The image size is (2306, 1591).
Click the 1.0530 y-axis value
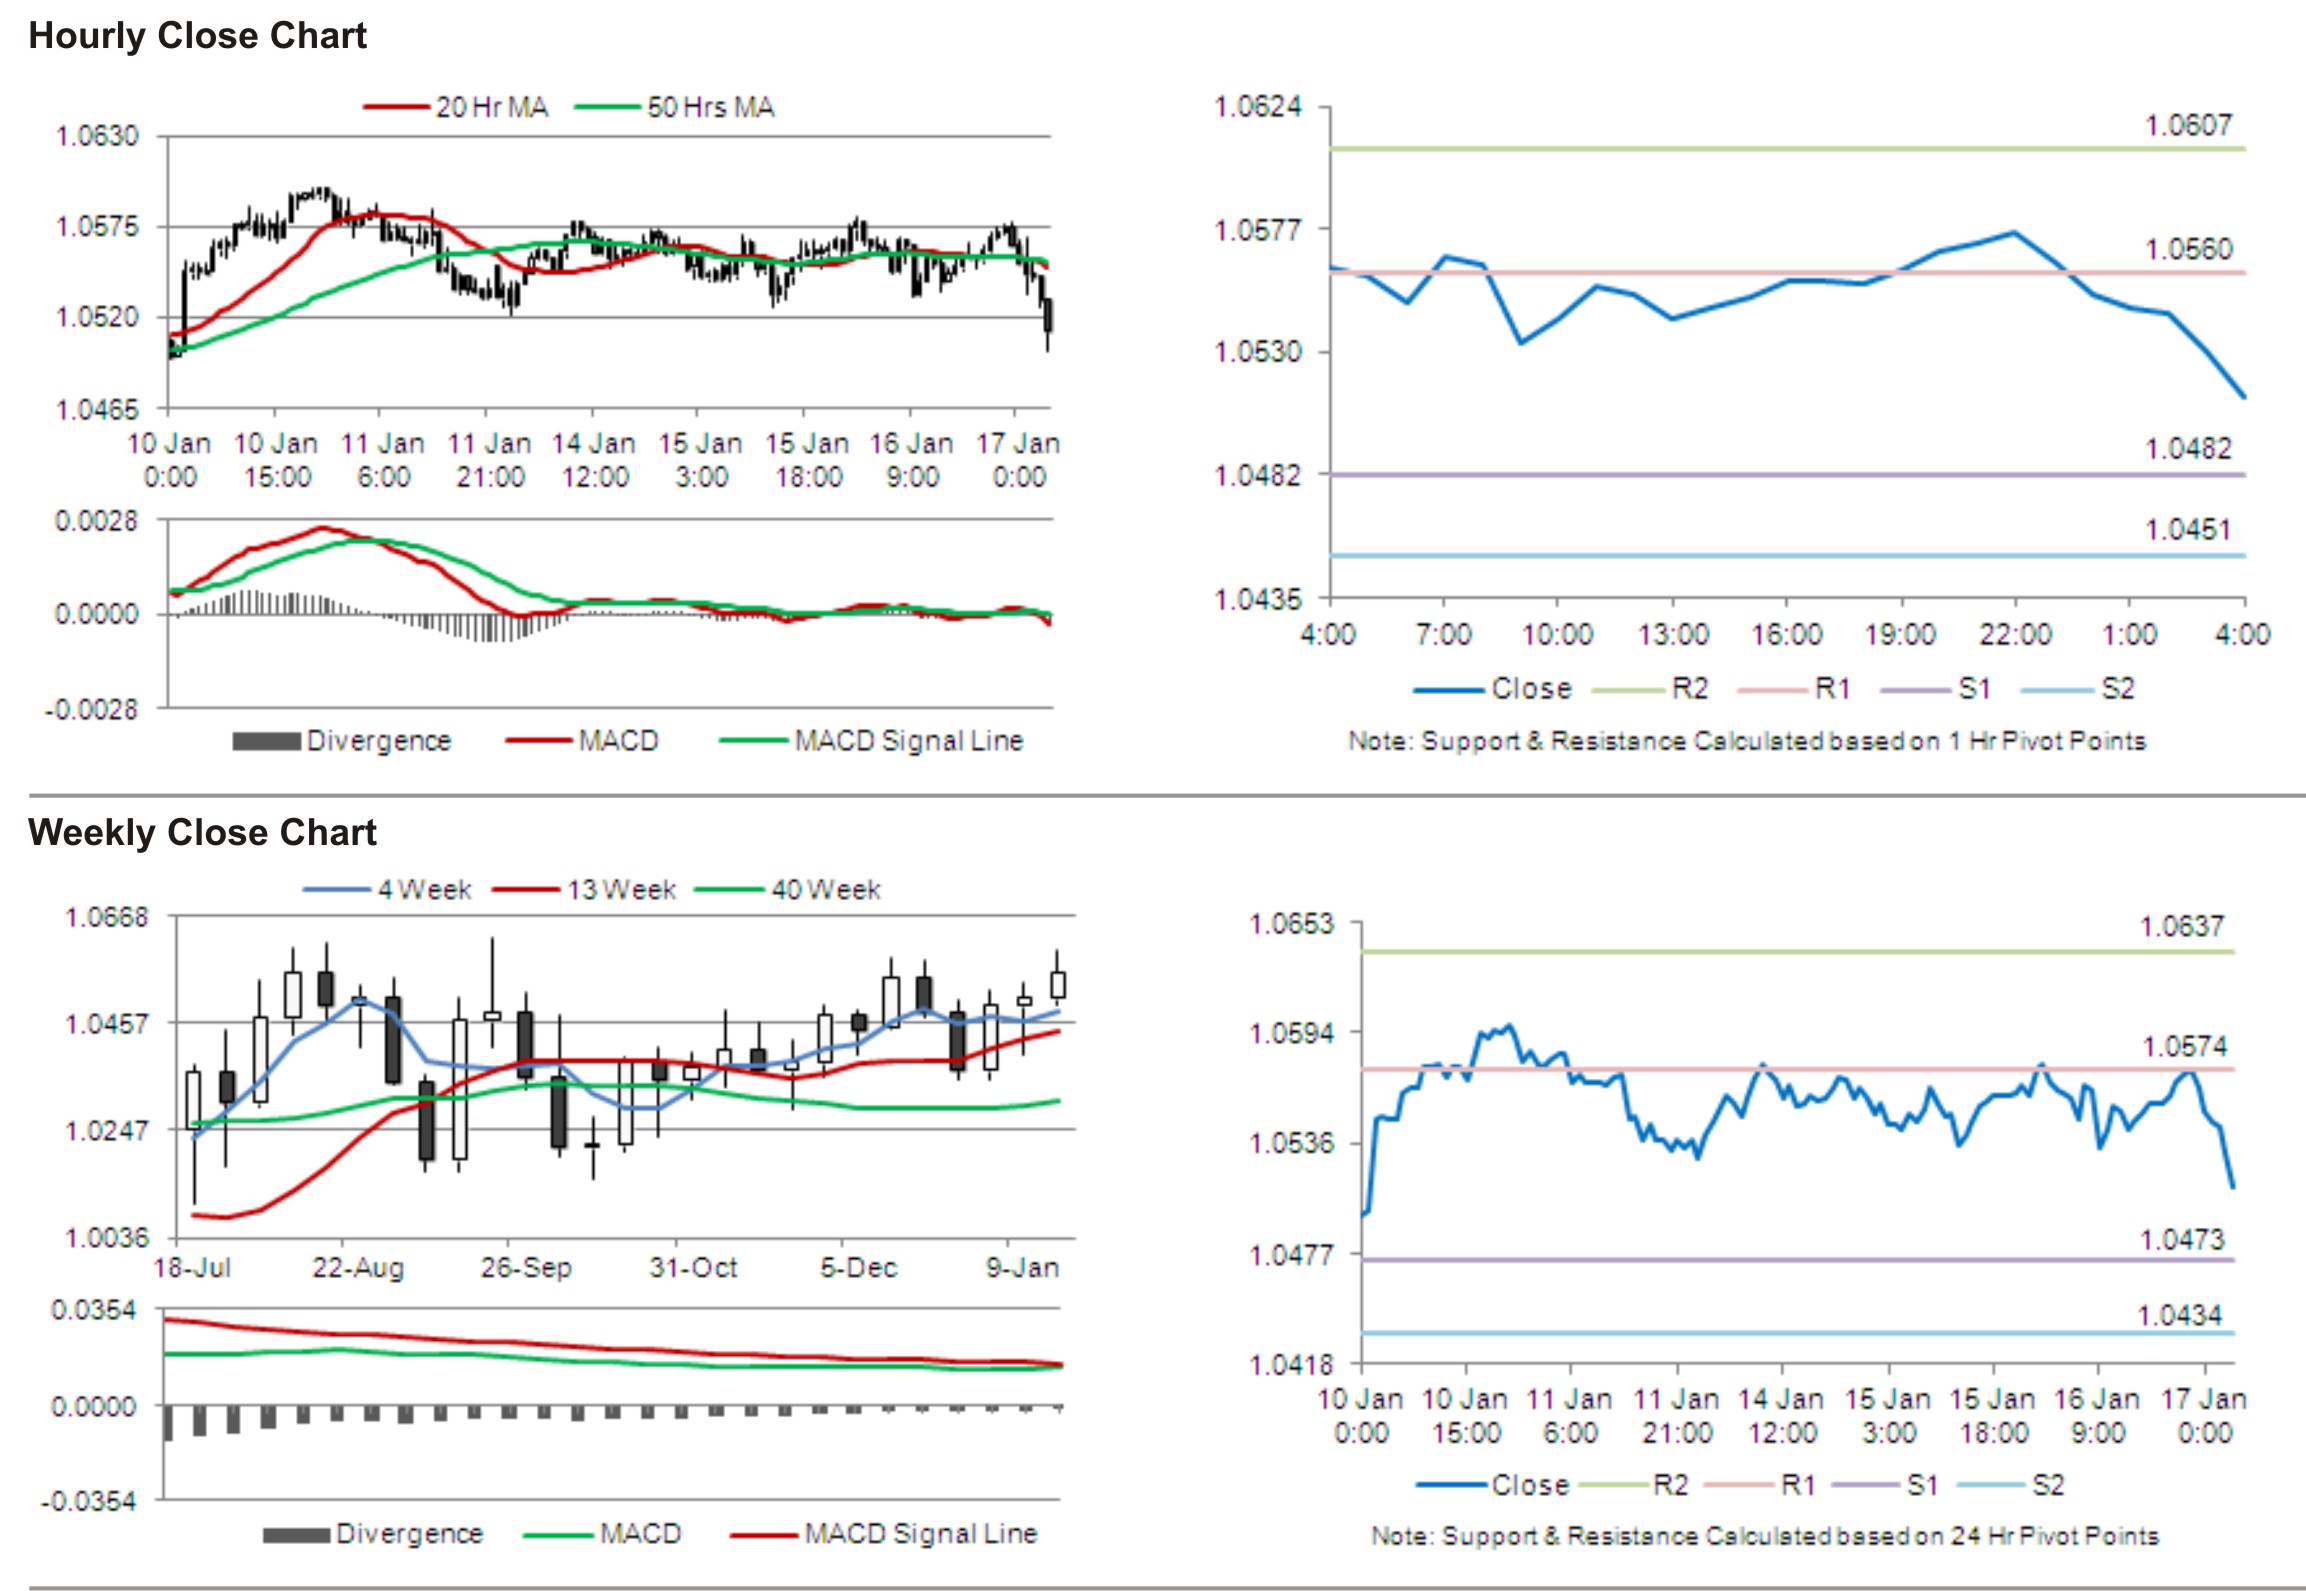tap(1257, 351)
